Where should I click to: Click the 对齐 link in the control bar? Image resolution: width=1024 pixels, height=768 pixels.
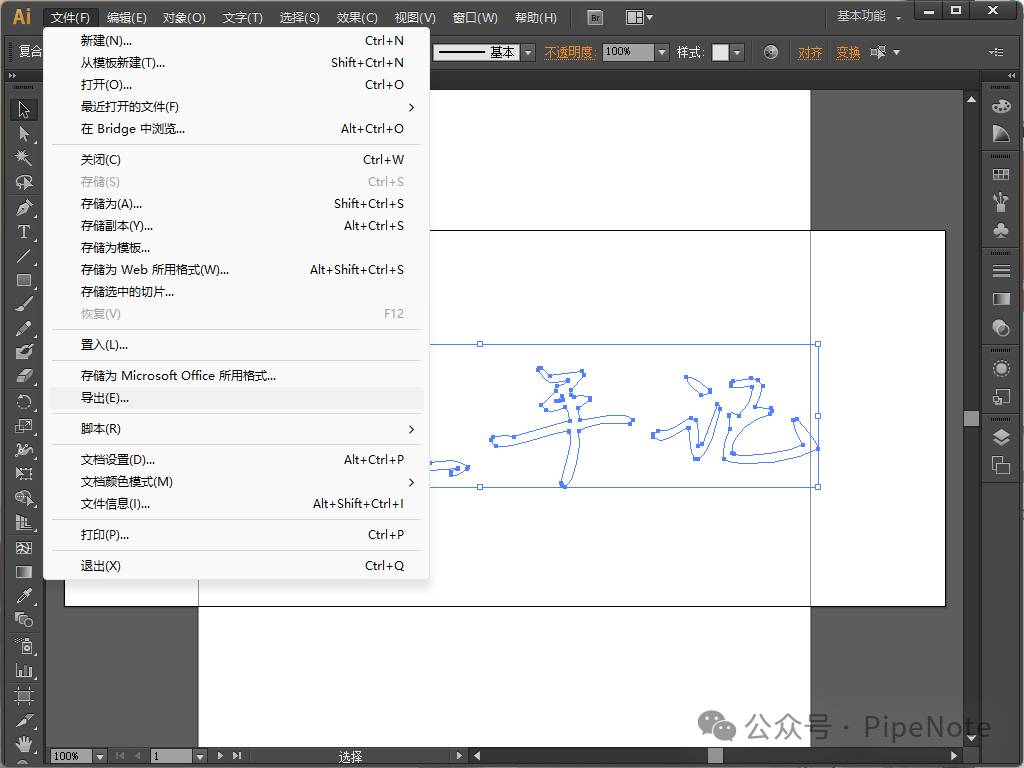coord(810,52)
